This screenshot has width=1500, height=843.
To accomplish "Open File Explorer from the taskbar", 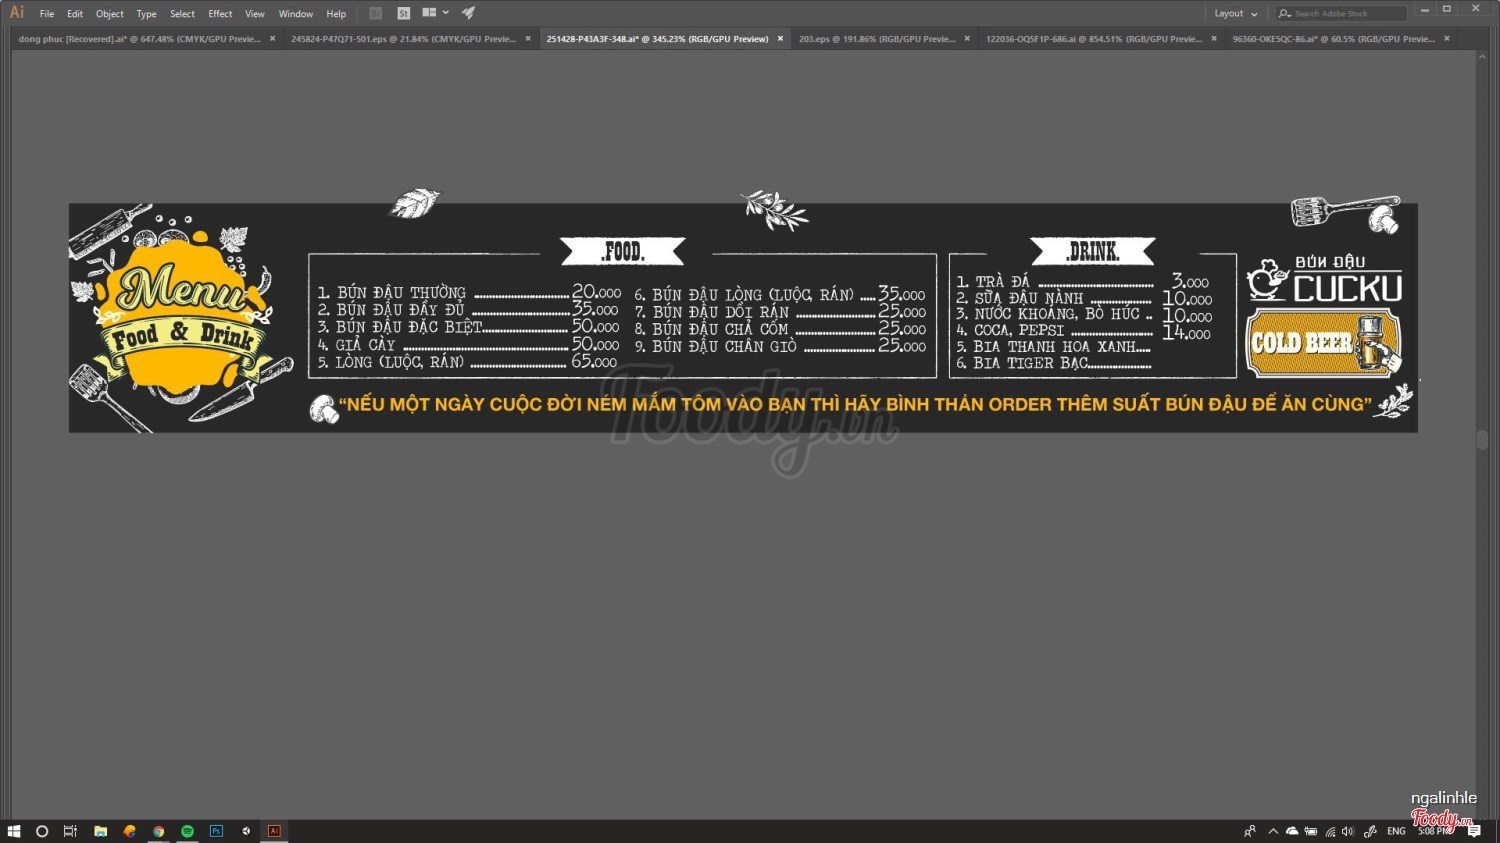I will pyautogui.click(x=100, y=831).
